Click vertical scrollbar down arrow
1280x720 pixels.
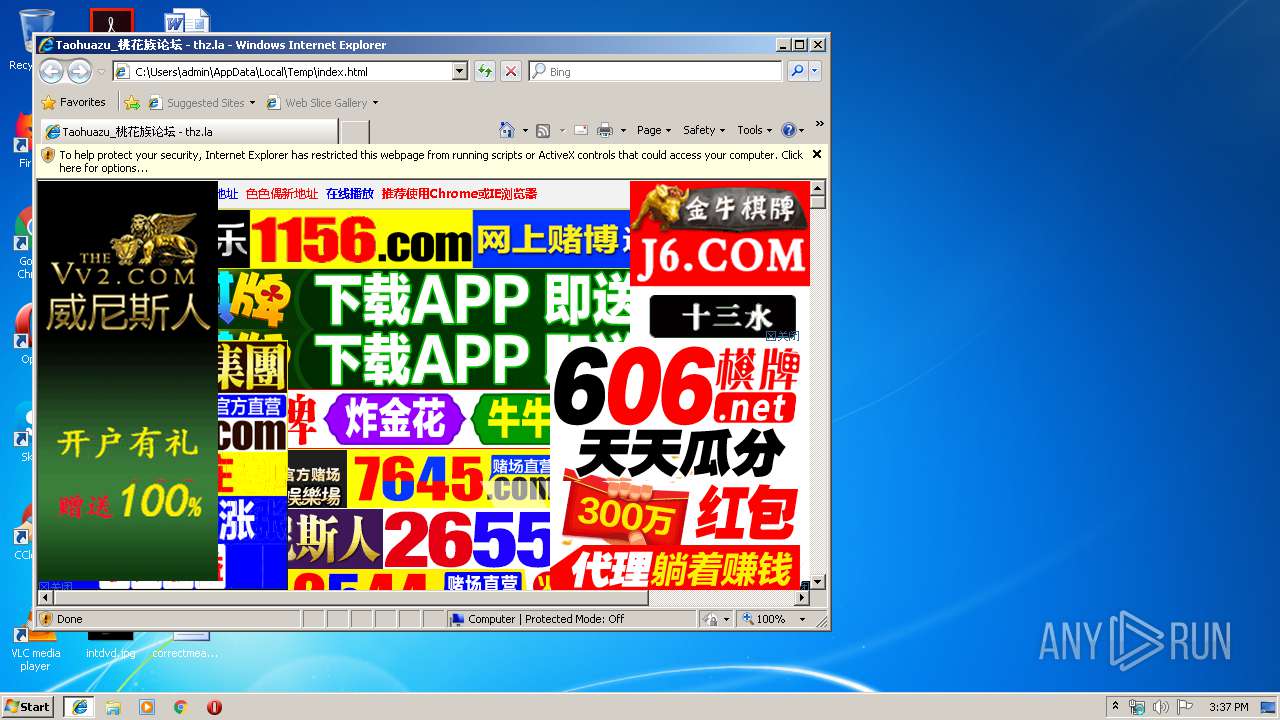click(x=818, y=582)
